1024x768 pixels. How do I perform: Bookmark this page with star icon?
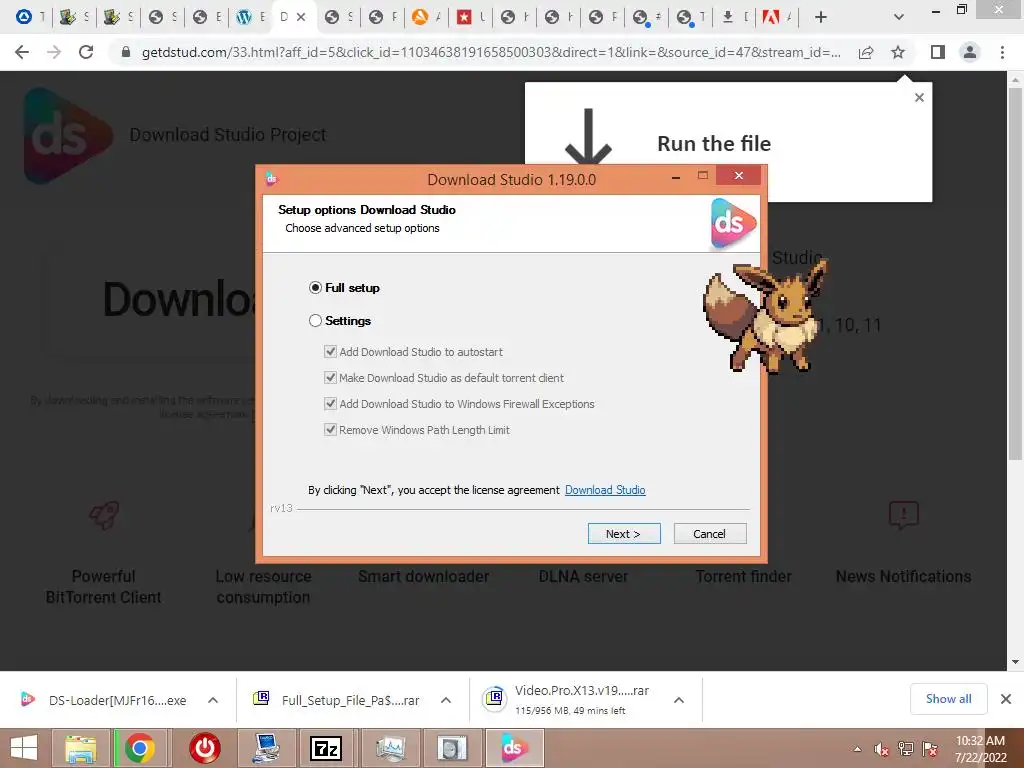click(898, 52)
